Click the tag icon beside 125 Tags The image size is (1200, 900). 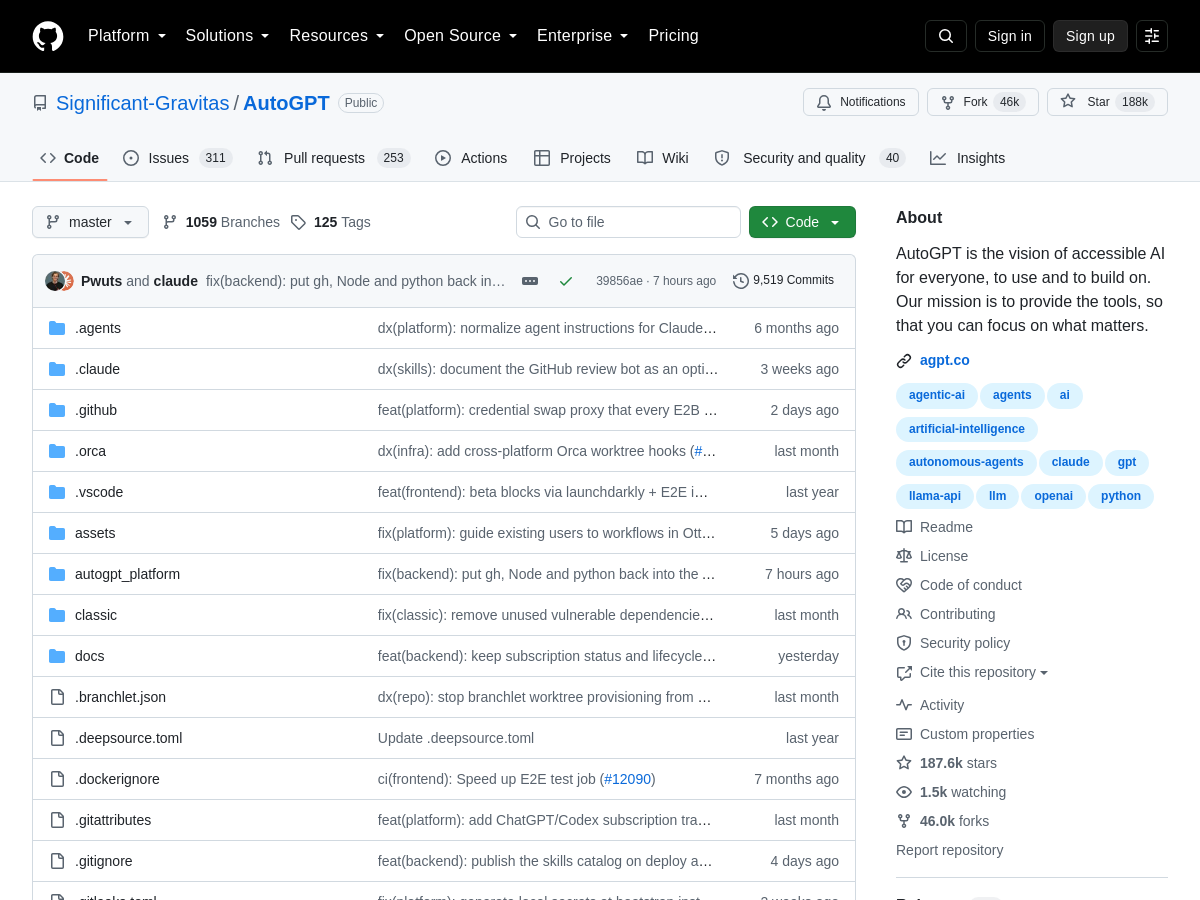pyautogui.click(x=298, y=222)
